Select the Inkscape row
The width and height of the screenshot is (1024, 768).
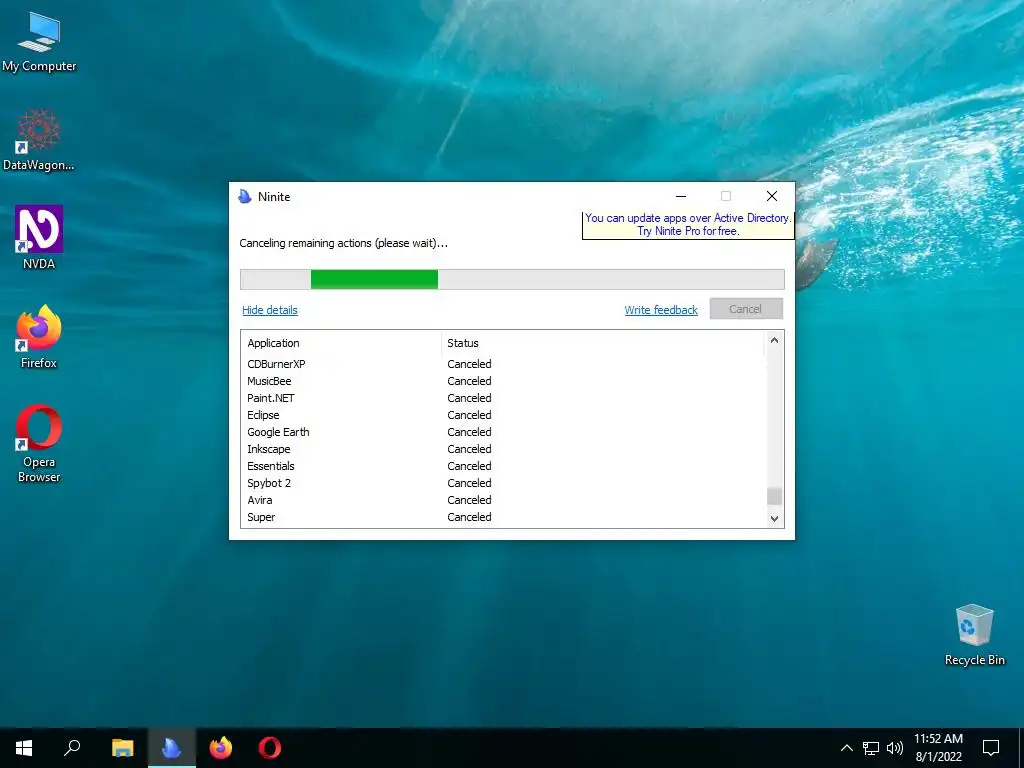(504, 449)
